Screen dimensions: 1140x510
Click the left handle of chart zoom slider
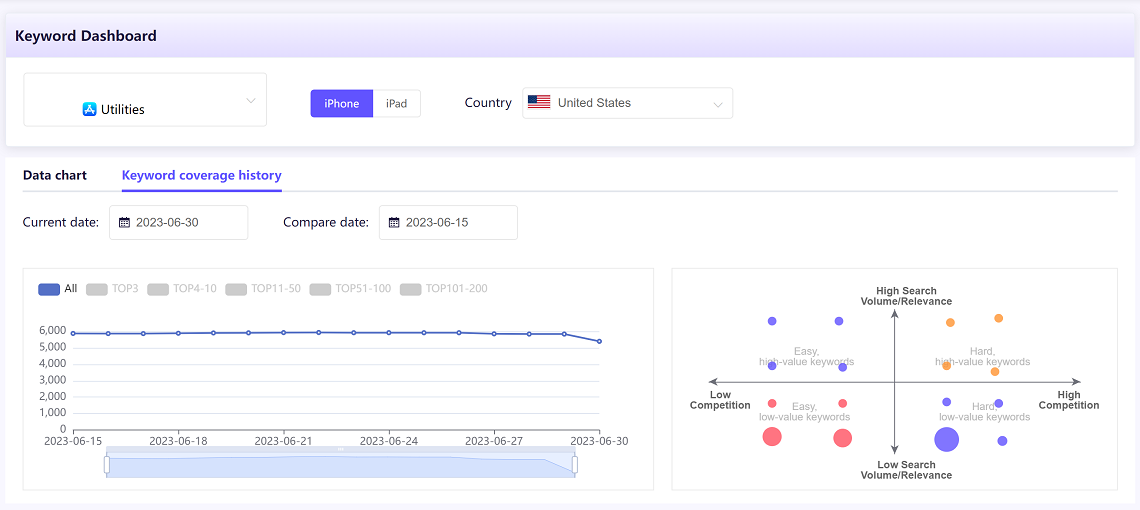[x=107, y=464]
